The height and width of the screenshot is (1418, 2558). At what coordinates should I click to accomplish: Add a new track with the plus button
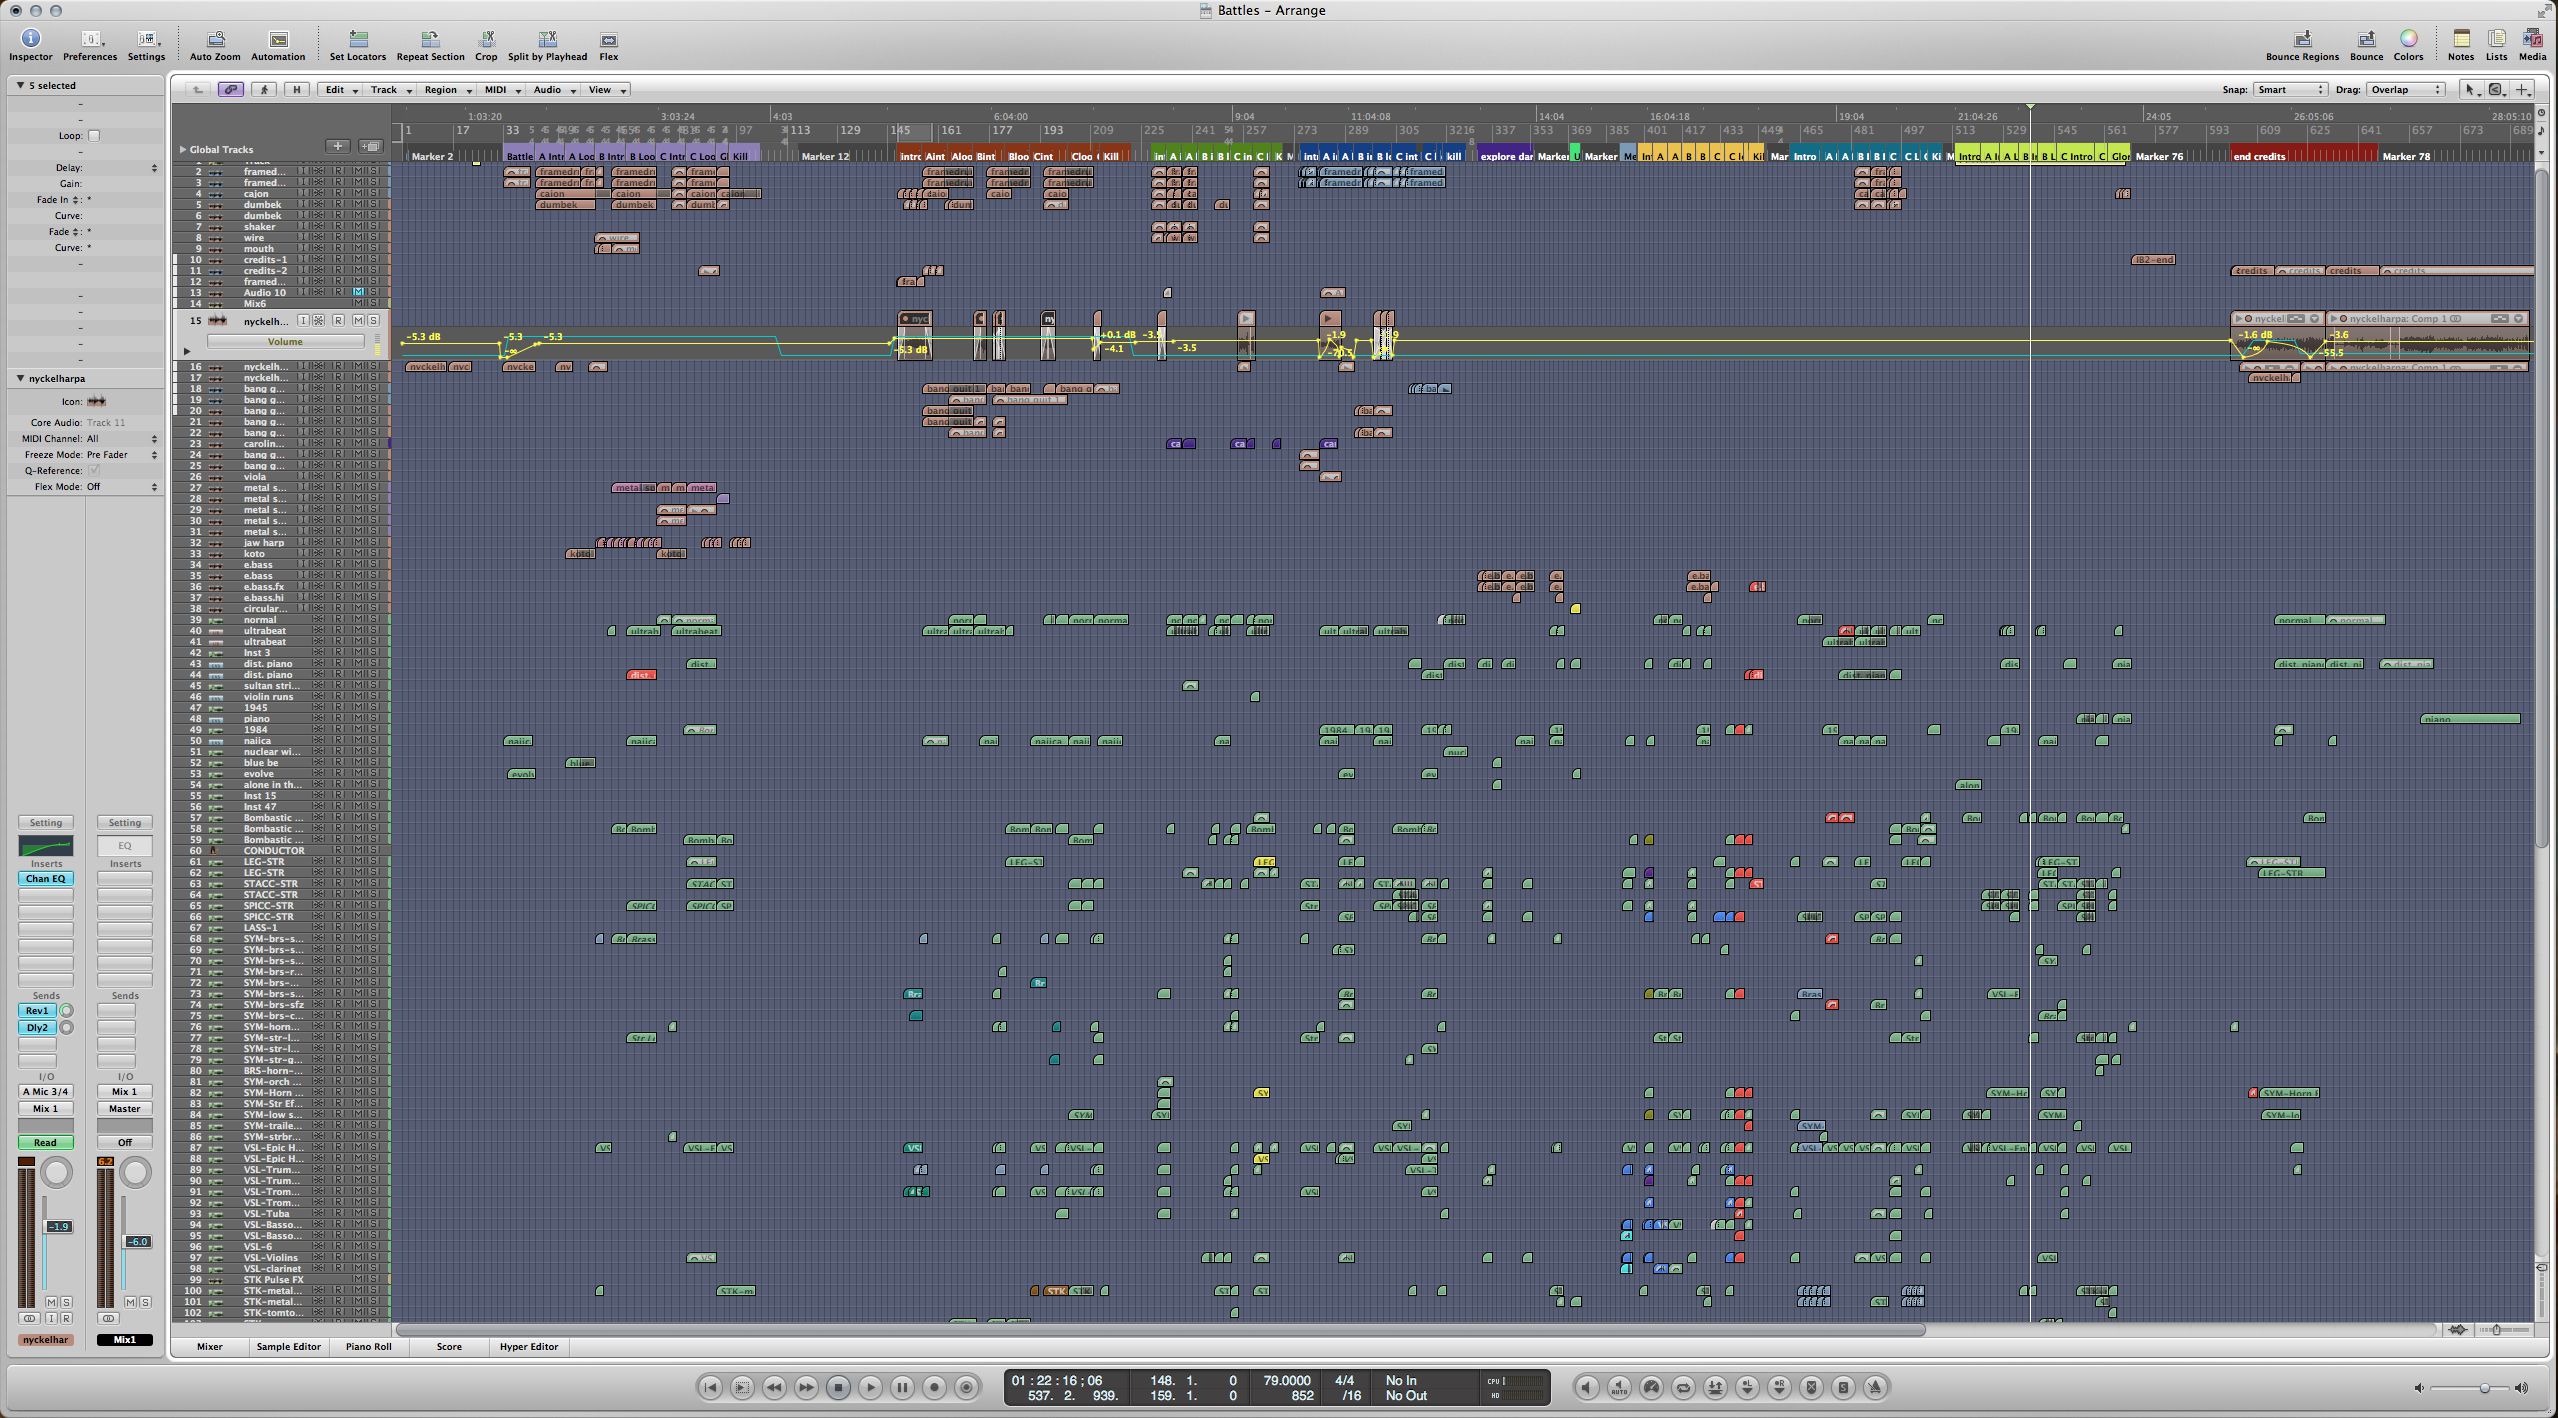[338, 146]
